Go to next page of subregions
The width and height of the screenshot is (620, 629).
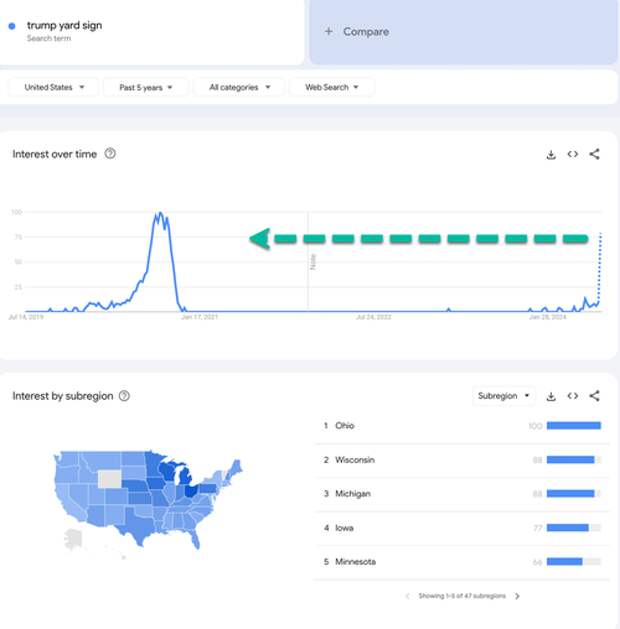[x=517, y=596]
